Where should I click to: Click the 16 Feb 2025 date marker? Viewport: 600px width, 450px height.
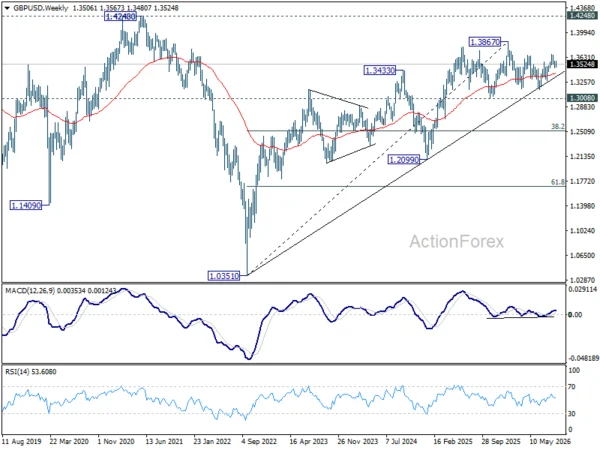pyautogui.click(x=453, y=442)
